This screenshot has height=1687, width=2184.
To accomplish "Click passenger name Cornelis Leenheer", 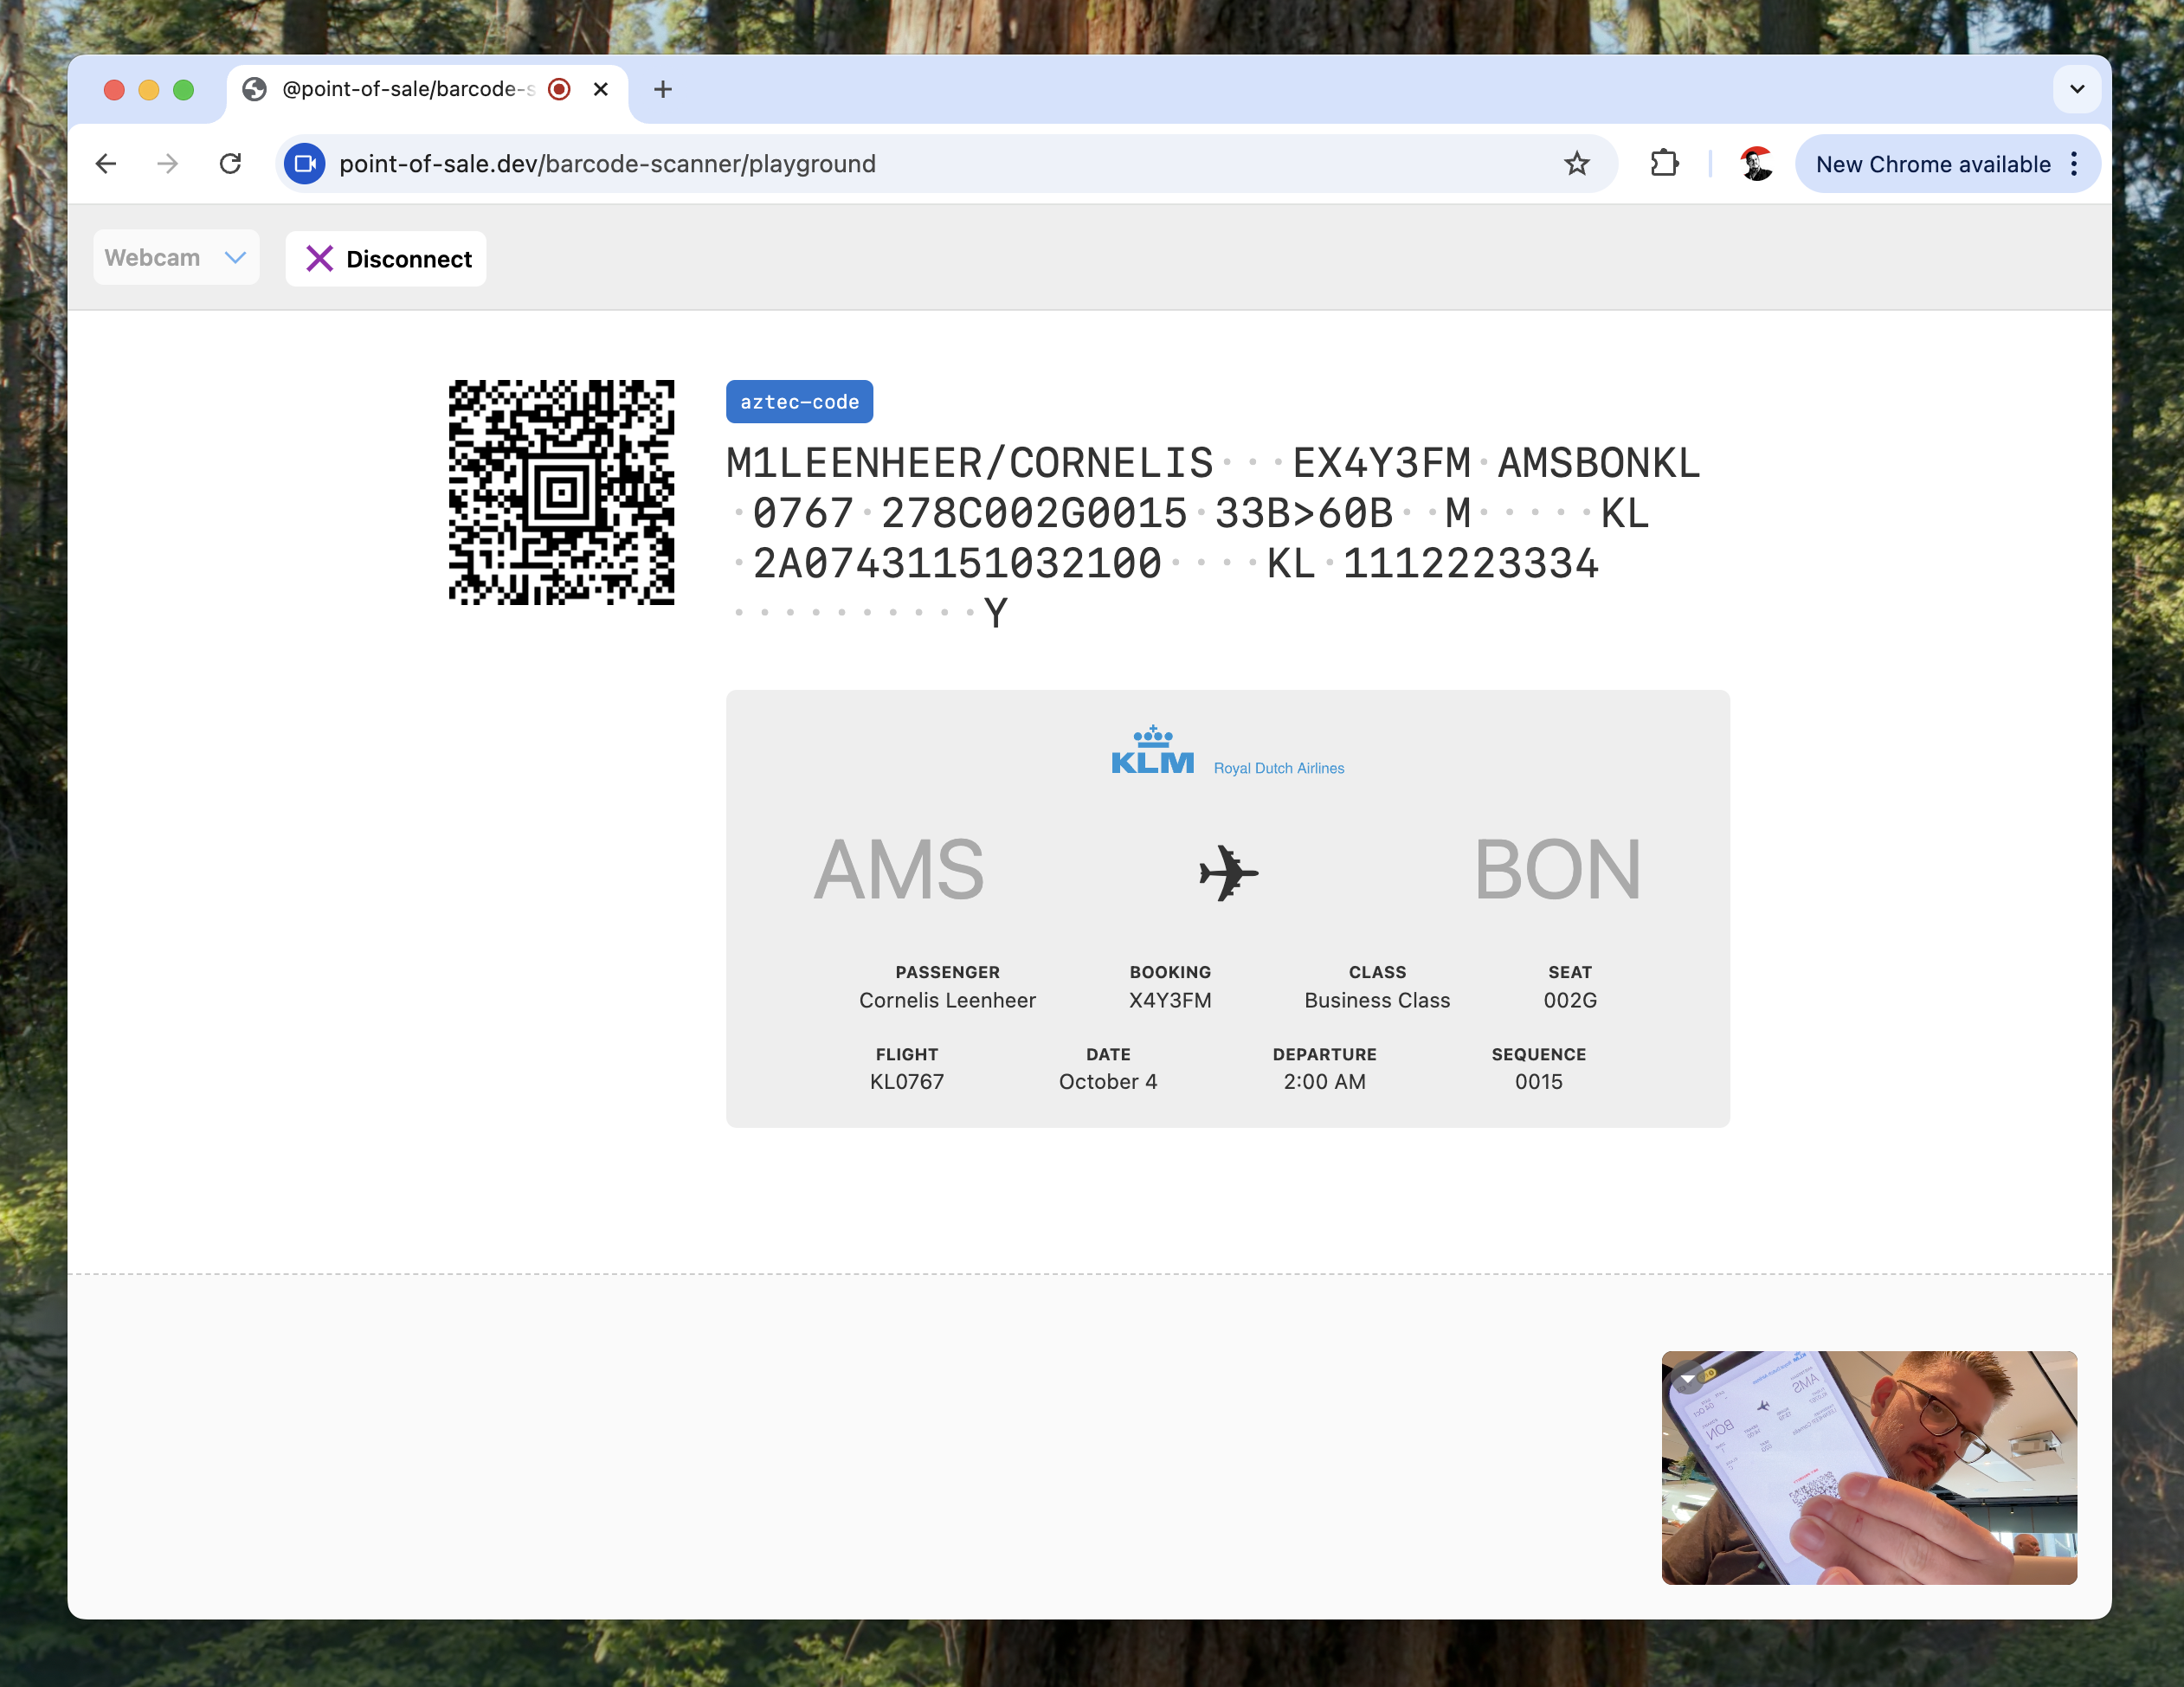I will click(x=947, y=1000).
